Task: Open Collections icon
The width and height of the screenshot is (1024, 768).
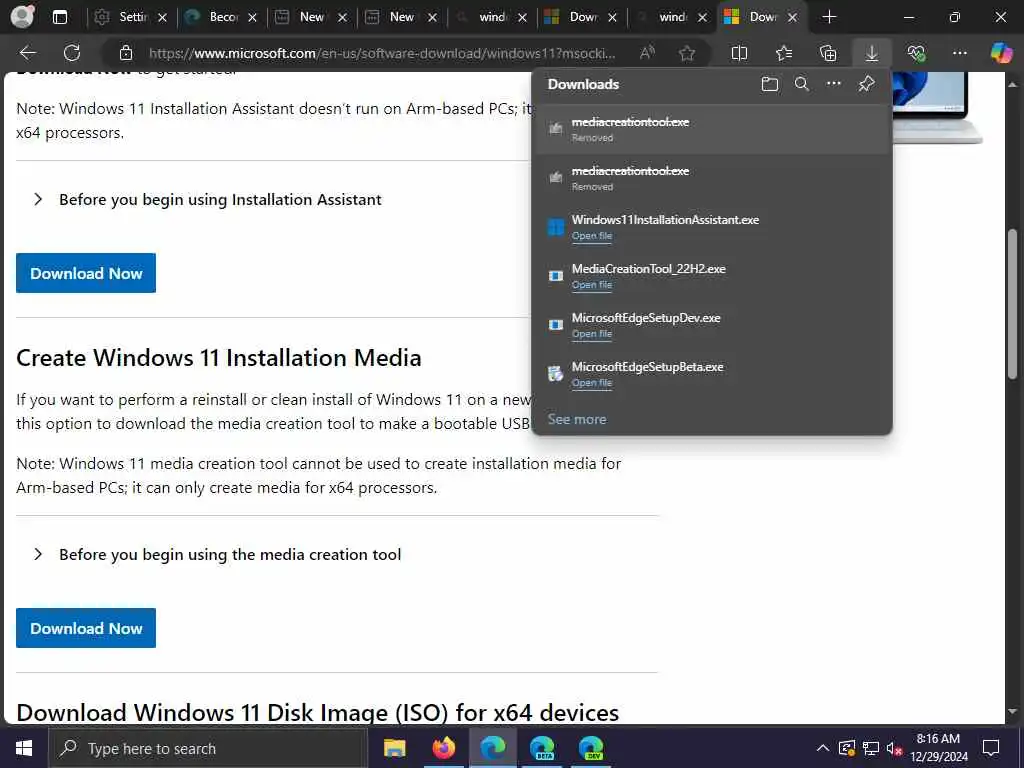Action: [827, 53]
